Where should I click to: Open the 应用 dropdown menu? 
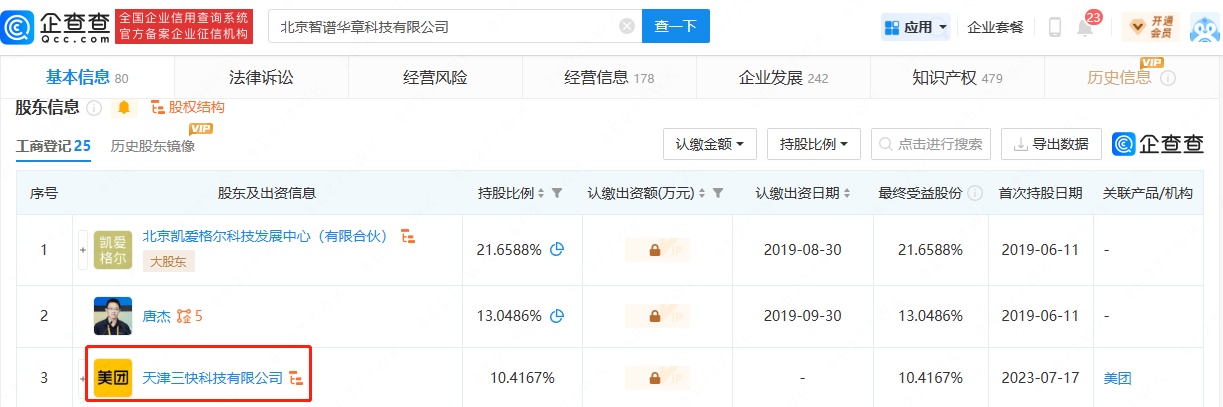914,27
